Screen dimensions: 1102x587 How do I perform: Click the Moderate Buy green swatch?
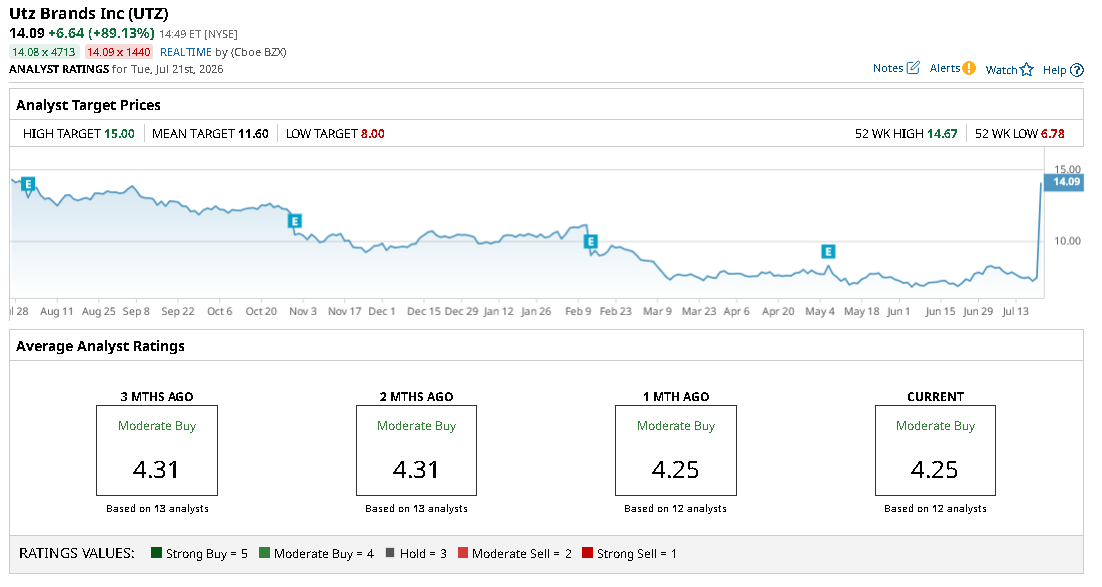point(264,553)
